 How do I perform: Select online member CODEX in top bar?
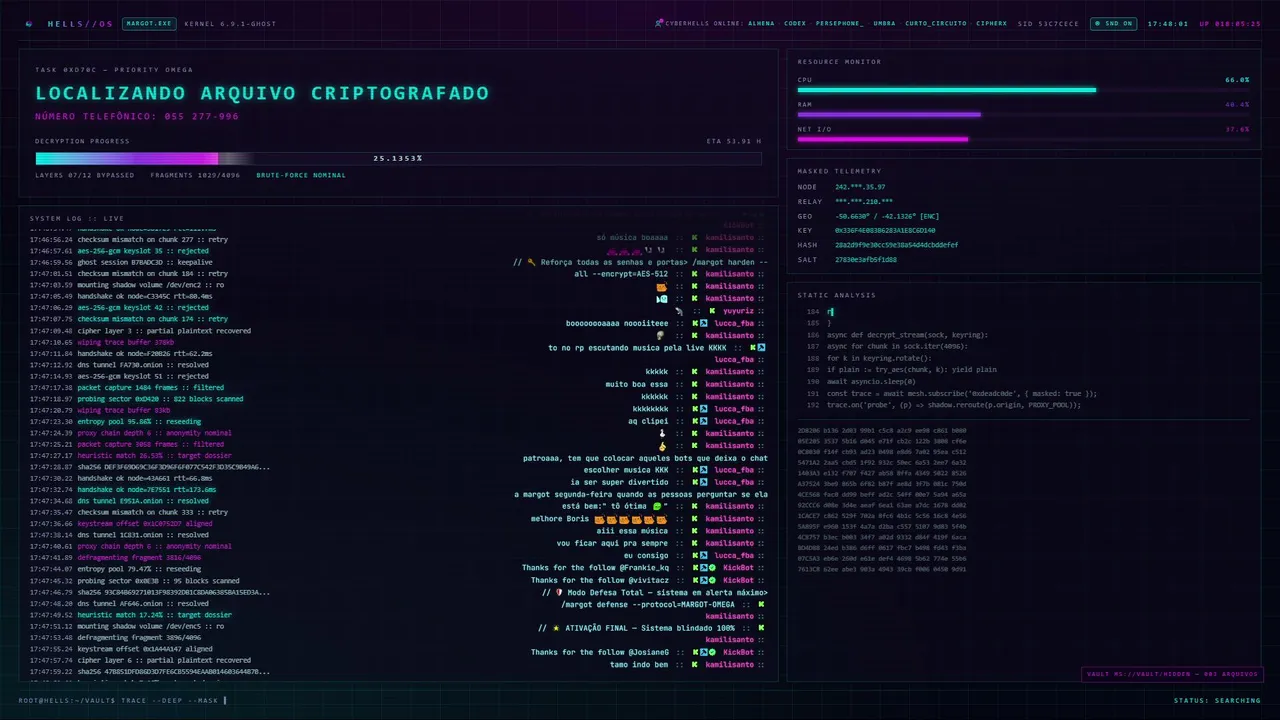[795, 23]
